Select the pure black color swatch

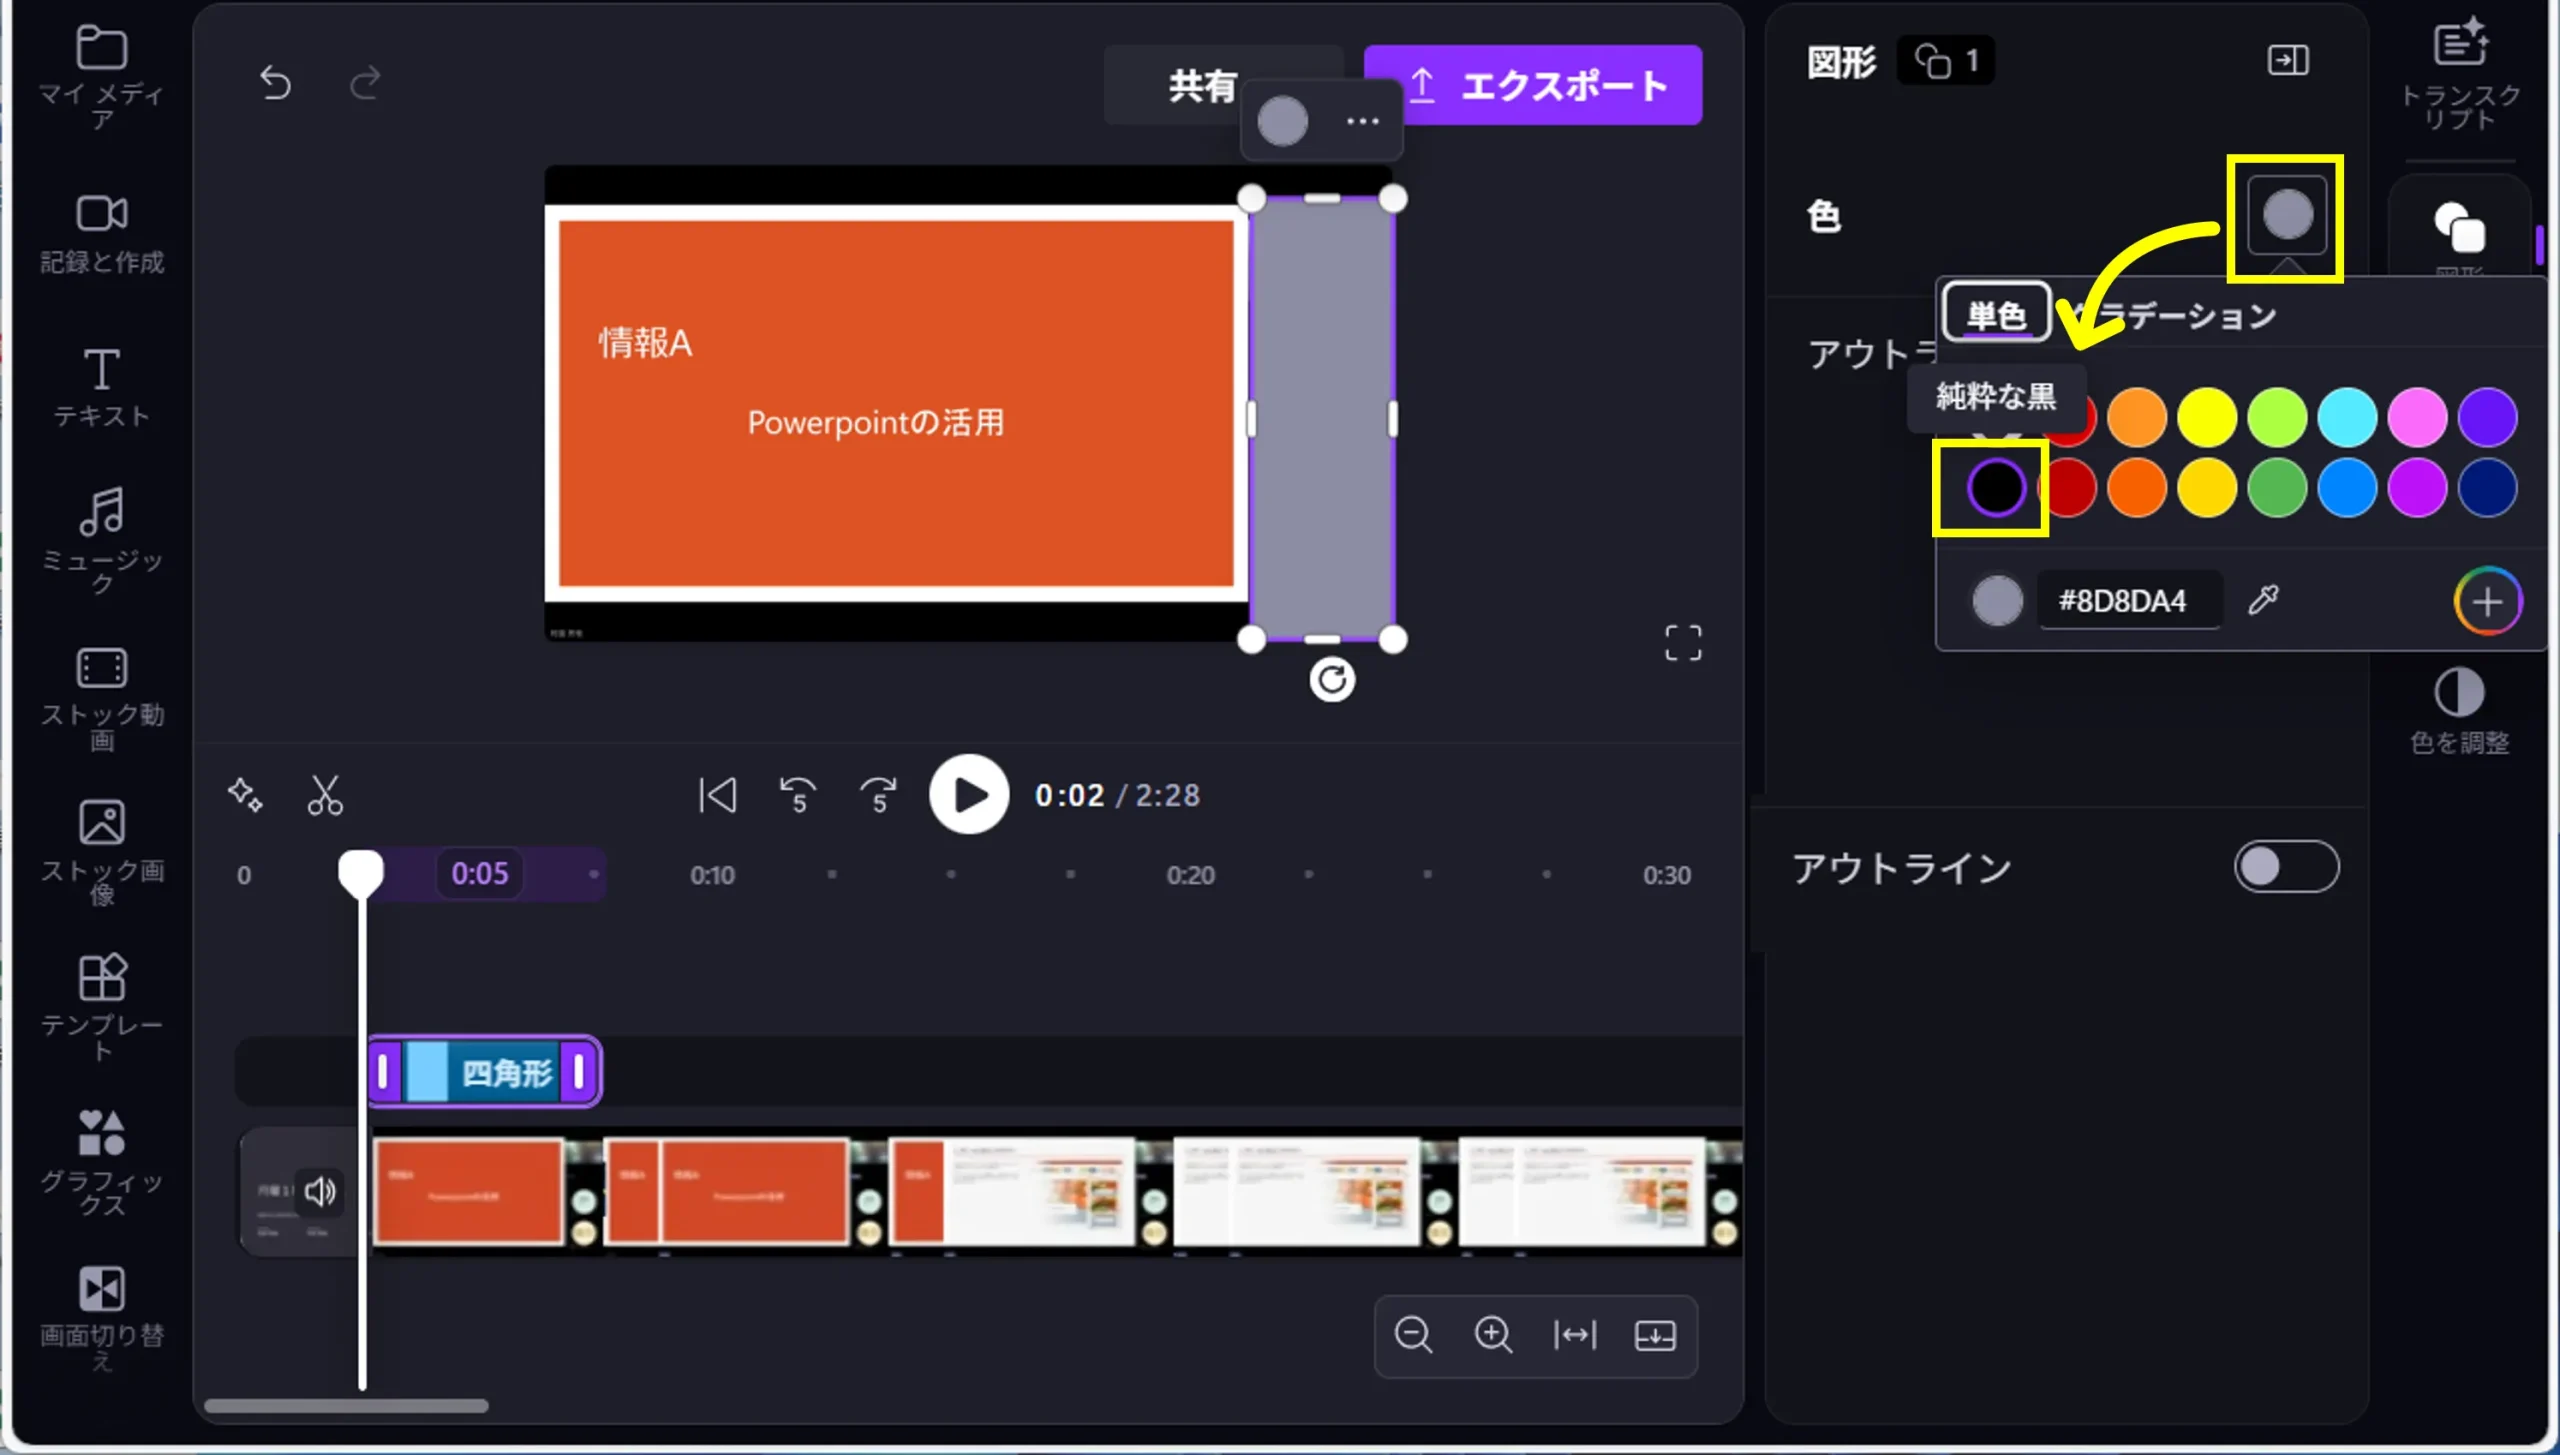click(1996, 488)
